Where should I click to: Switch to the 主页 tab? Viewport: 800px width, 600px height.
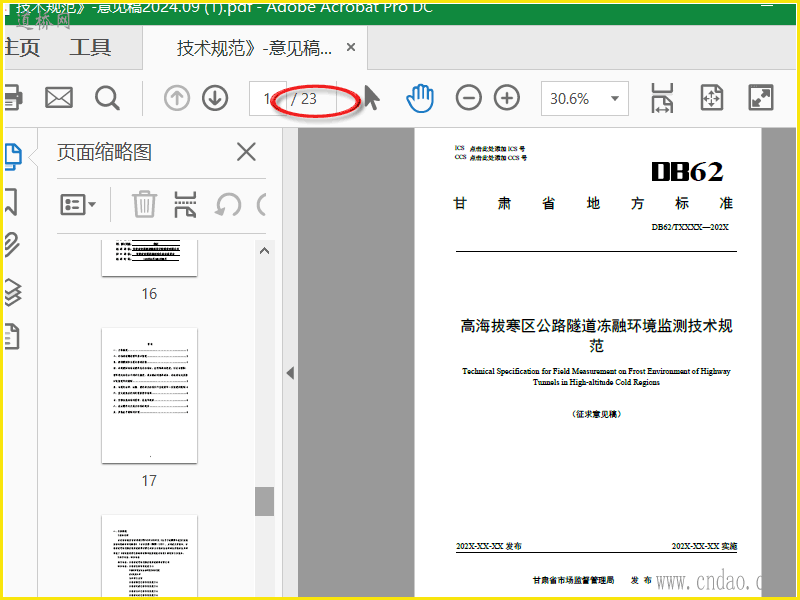coord(22,47)
